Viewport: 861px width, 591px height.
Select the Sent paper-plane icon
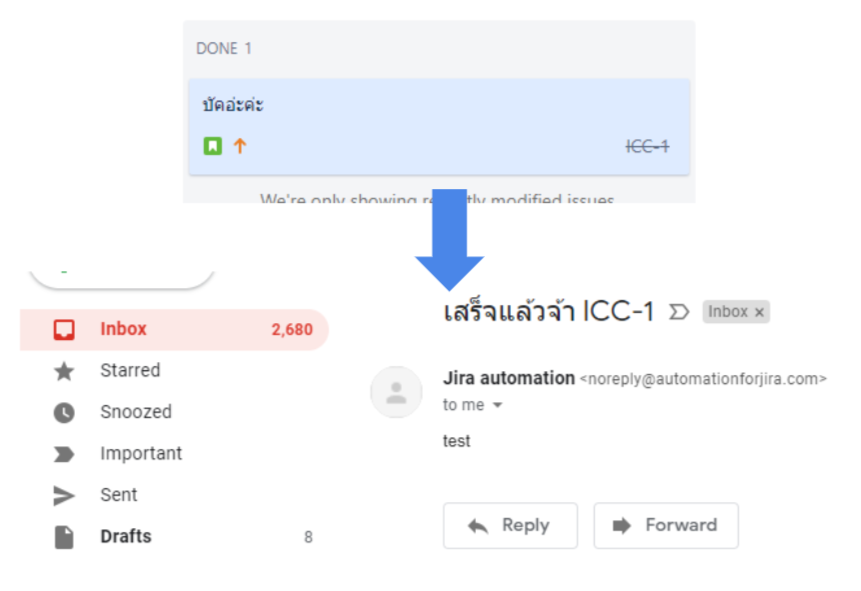coord(63,494)
